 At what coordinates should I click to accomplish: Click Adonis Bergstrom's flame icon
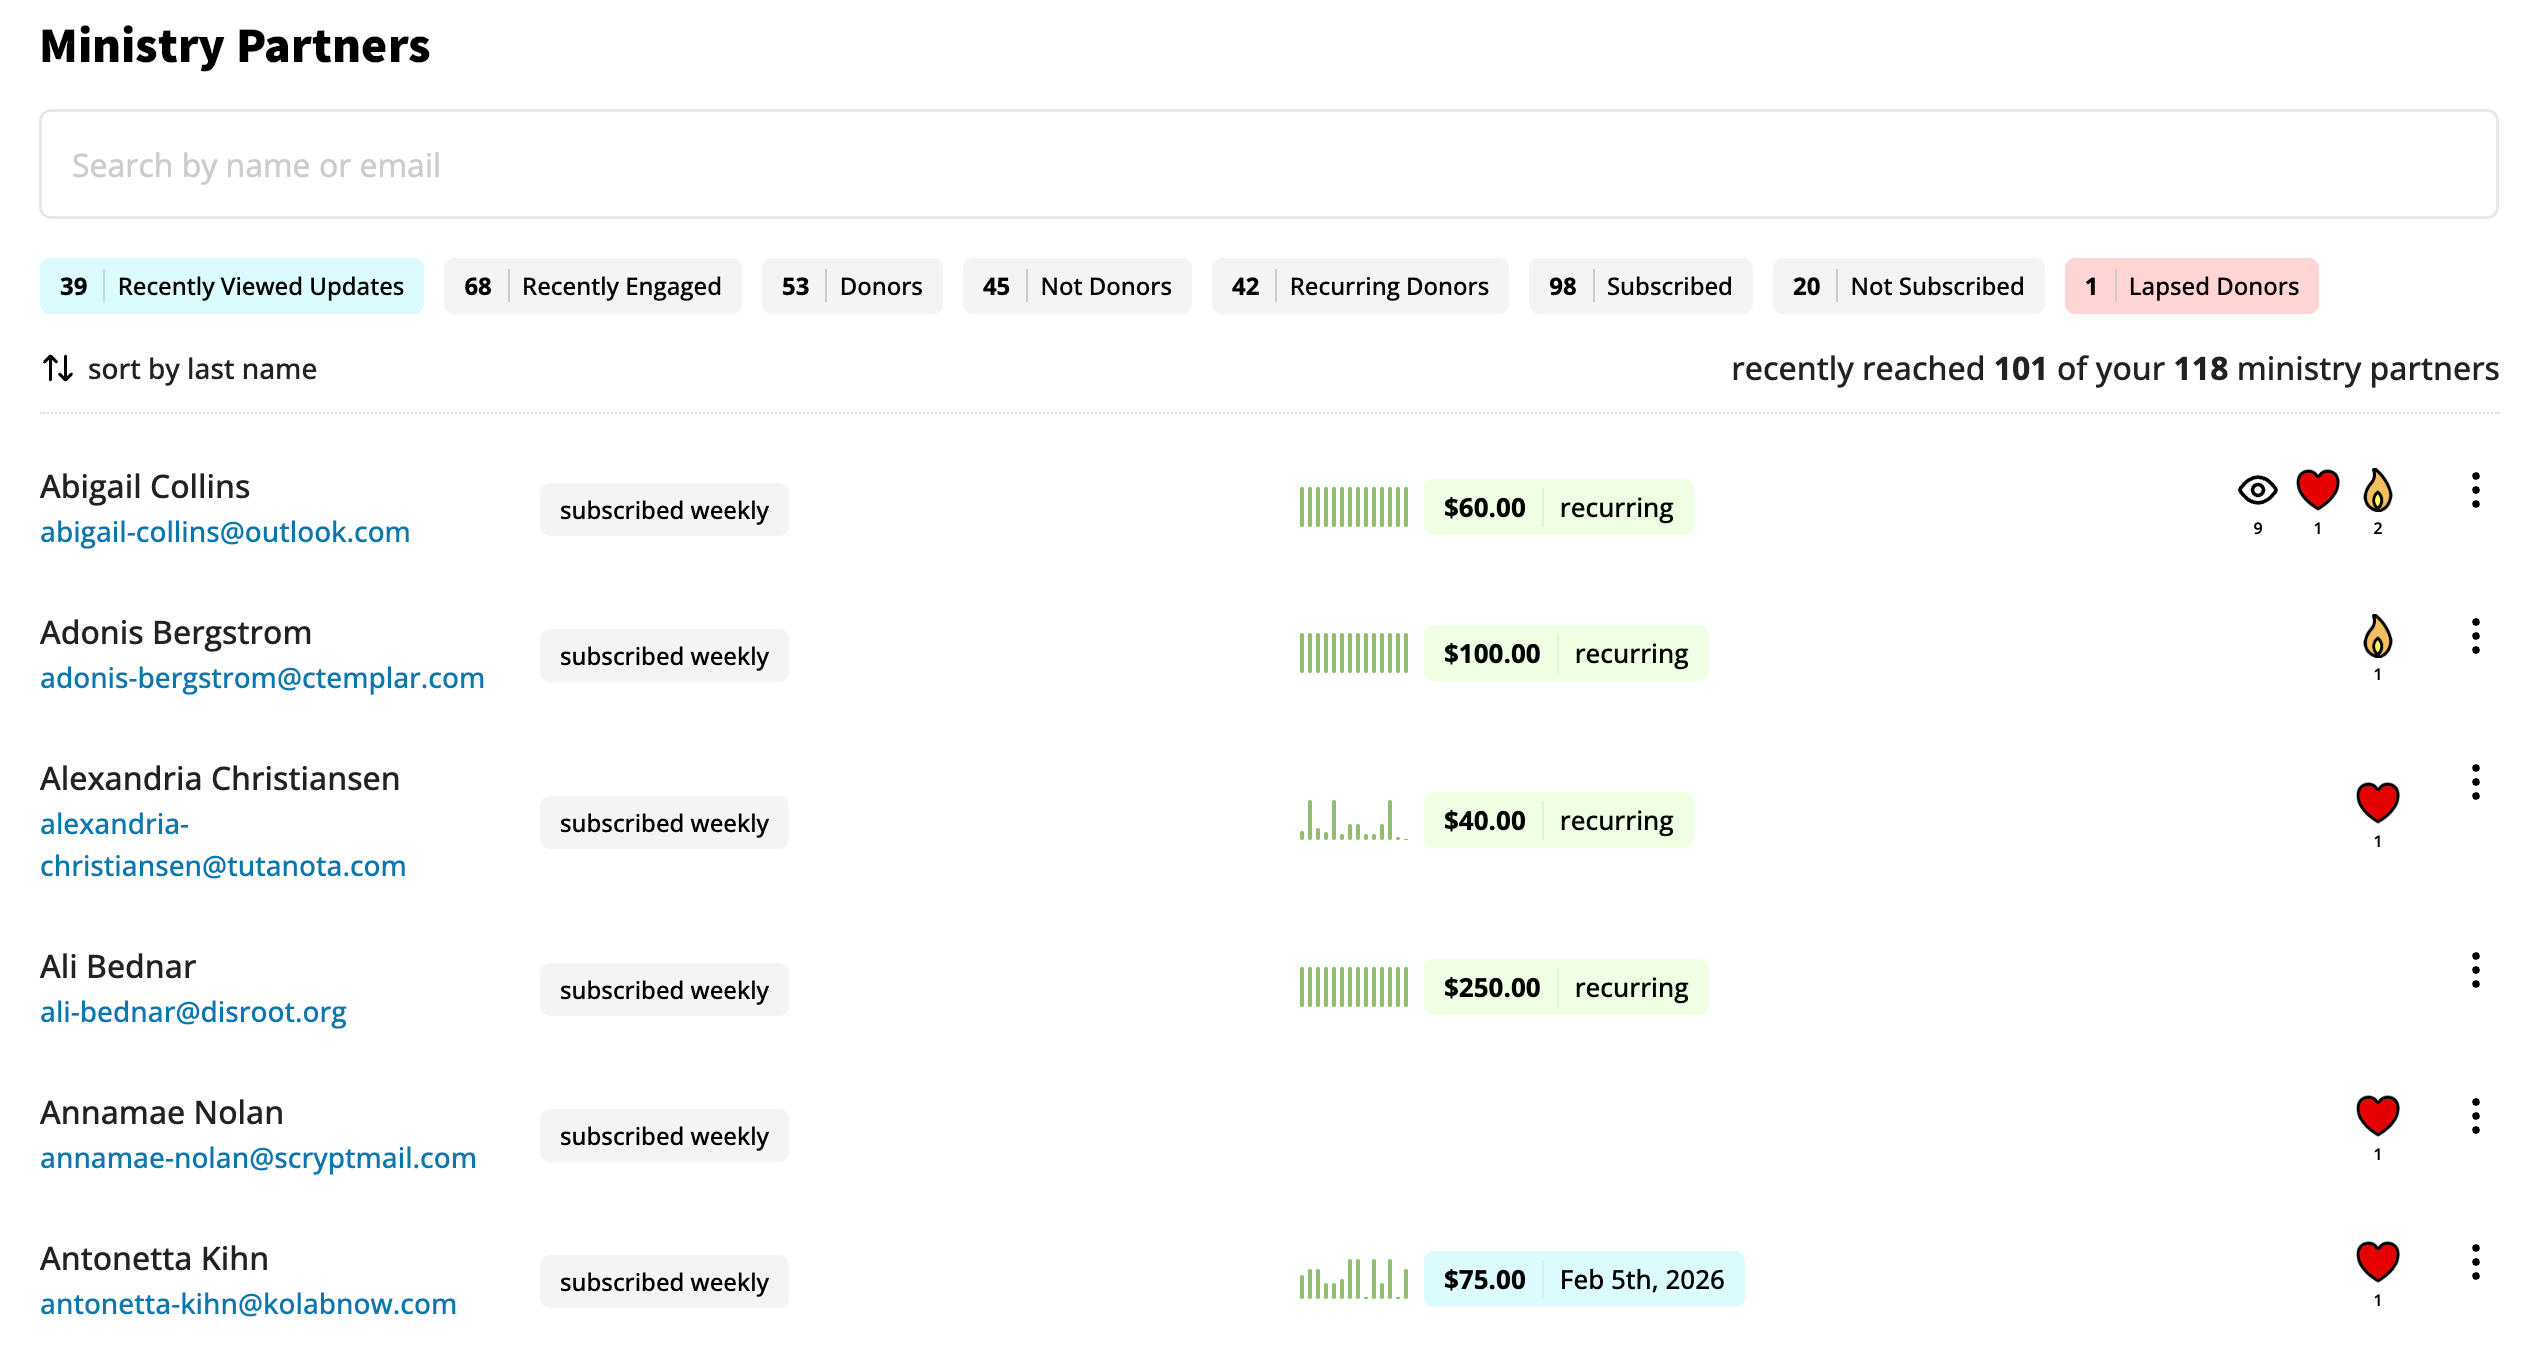coord(2377,636)
